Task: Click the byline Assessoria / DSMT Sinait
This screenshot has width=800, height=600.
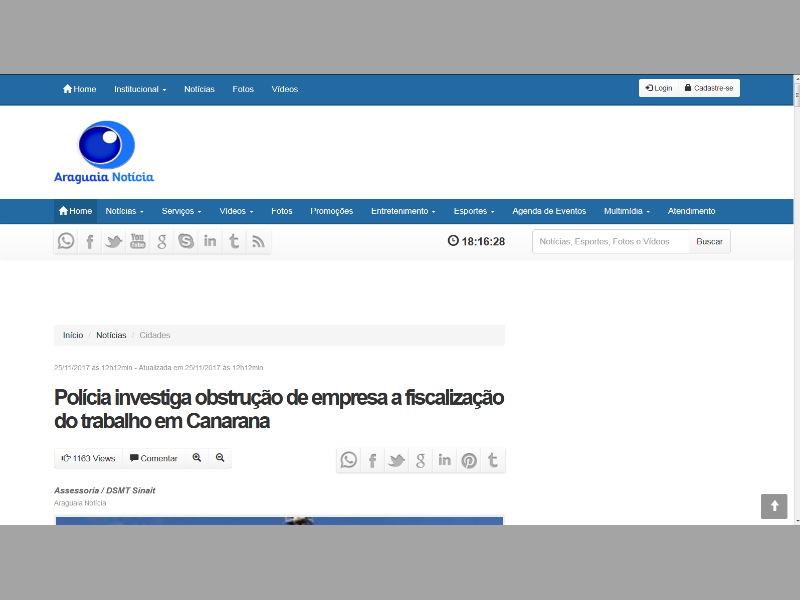Action: (x=105, y=490)
